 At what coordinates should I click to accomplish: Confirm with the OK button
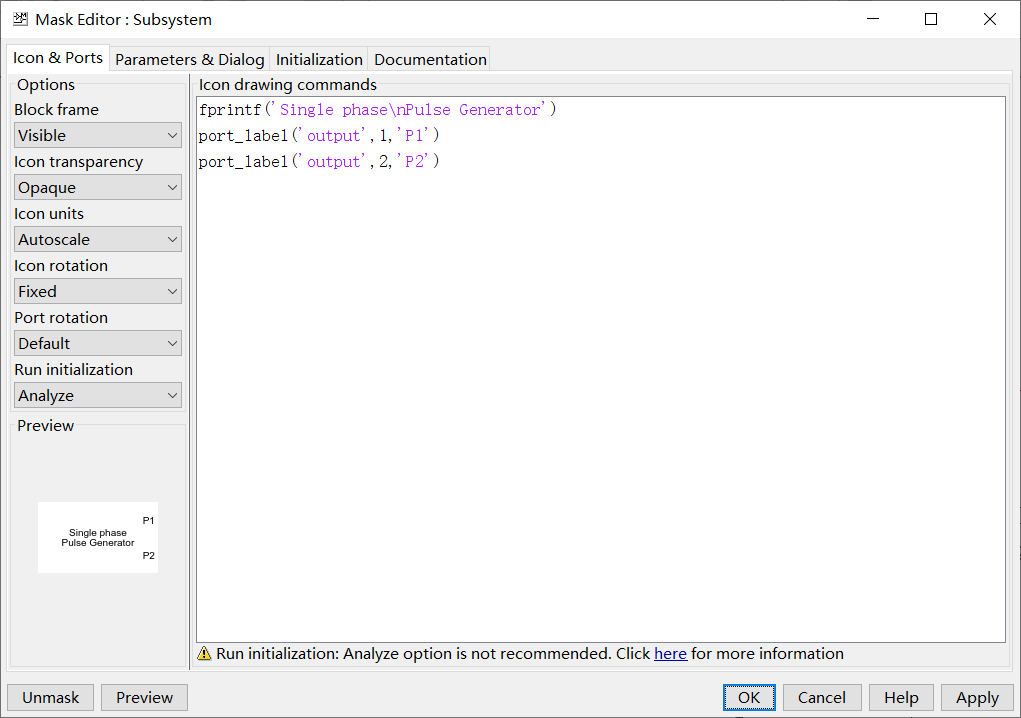coord(749,698)
